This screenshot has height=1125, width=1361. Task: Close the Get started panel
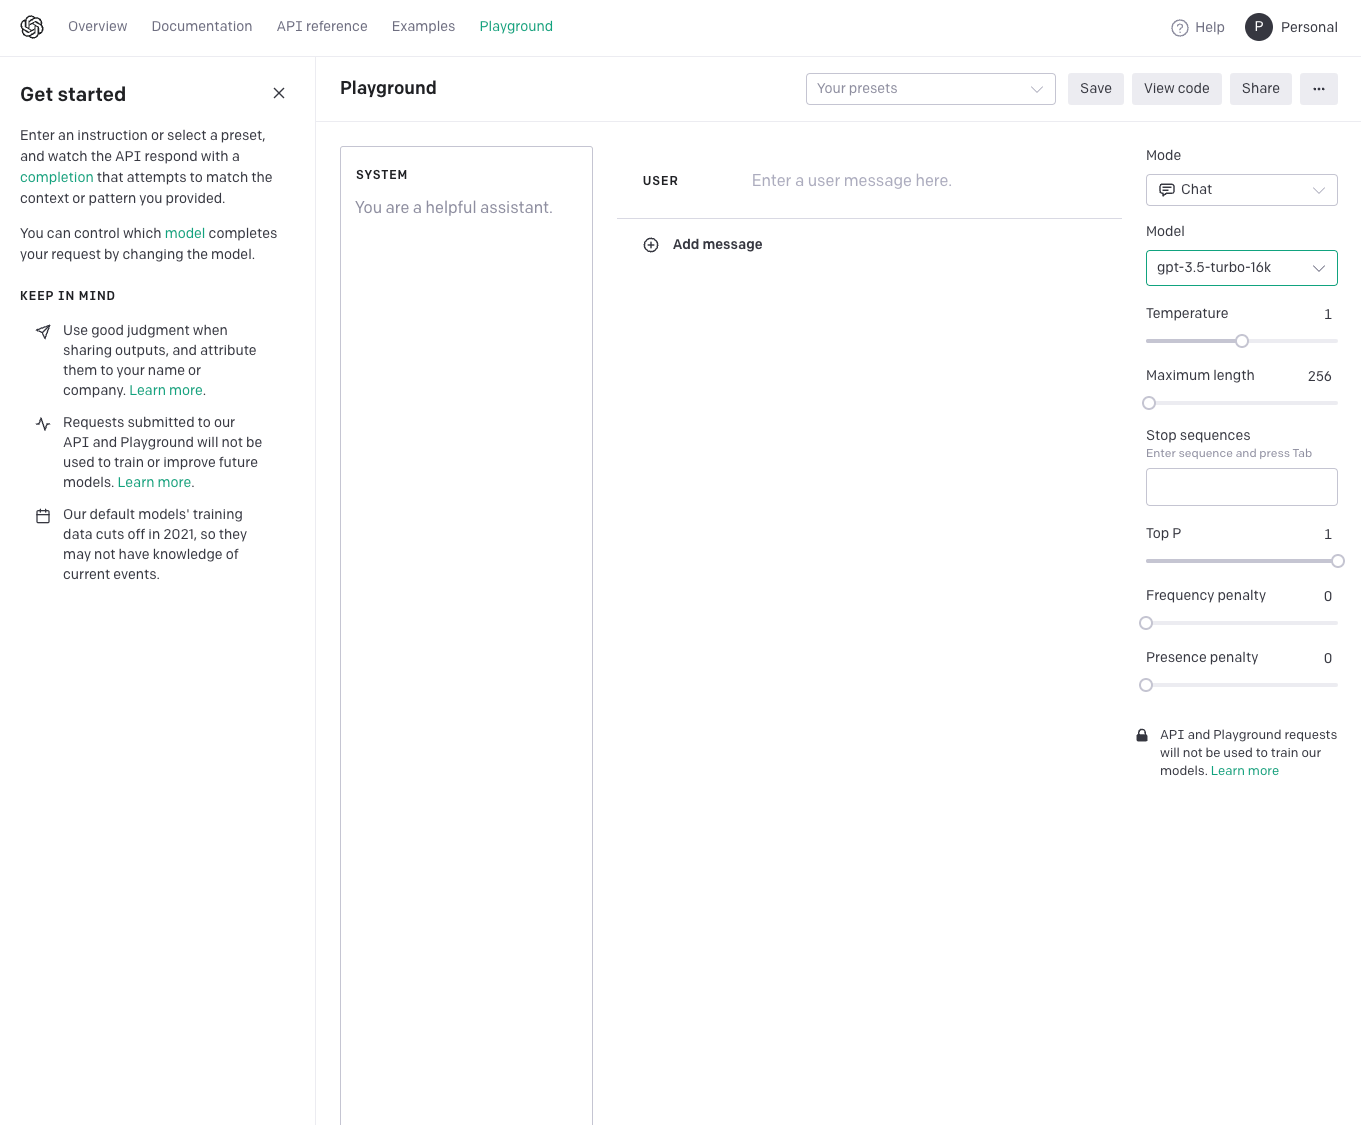pyautogui.click(x=279, y=93)
